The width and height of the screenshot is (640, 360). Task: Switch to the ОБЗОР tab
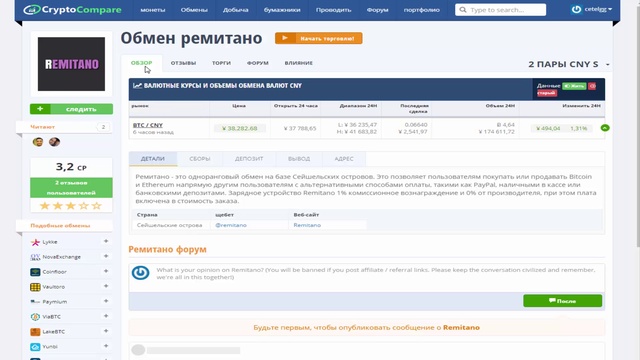tap(142, 63)
